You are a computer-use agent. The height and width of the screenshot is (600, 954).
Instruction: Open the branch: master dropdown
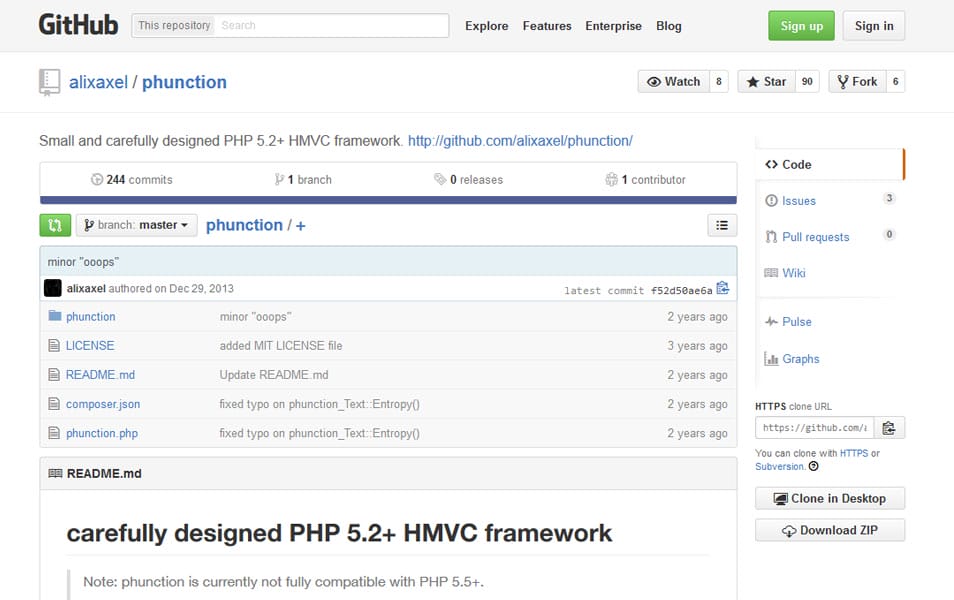pos(136,225)
